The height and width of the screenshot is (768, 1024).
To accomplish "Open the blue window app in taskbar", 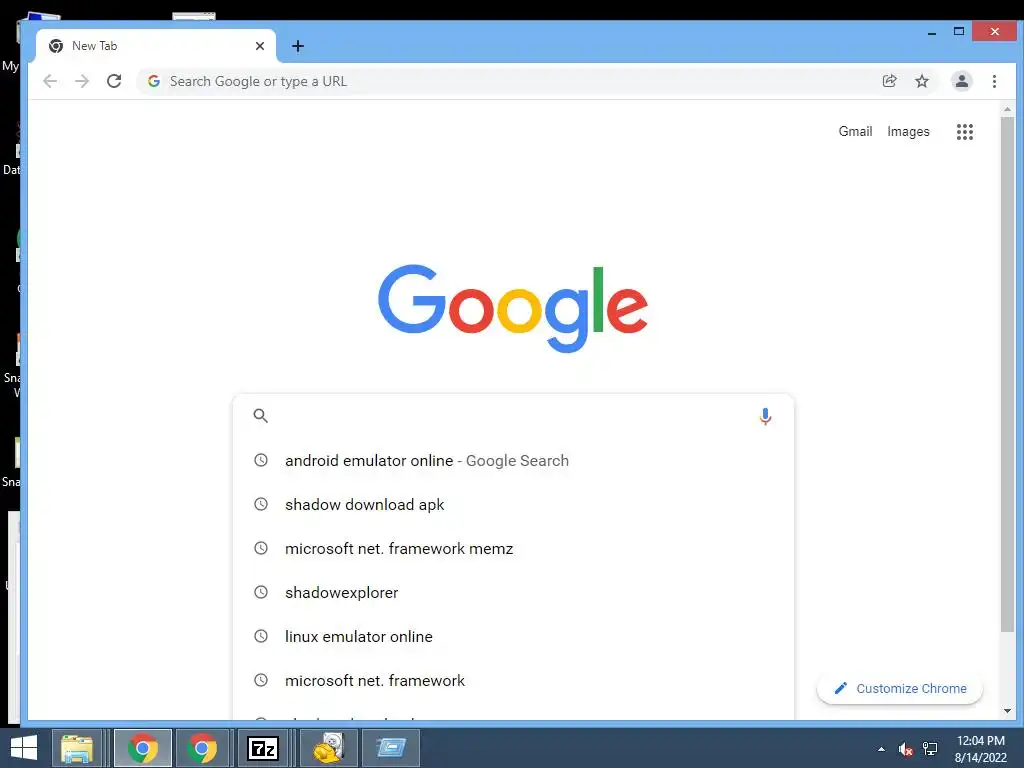I will coord(391,748).
